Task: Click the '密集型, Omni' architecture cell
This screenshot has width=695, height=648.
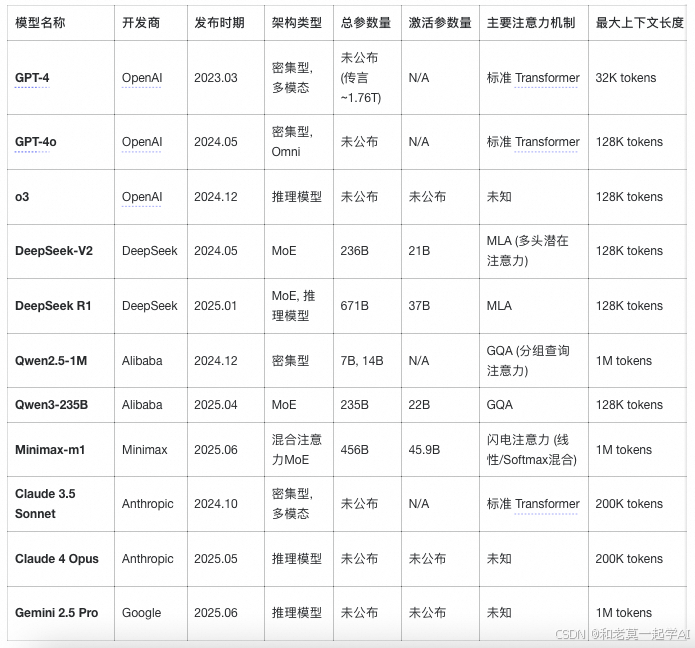Action: 299,142
